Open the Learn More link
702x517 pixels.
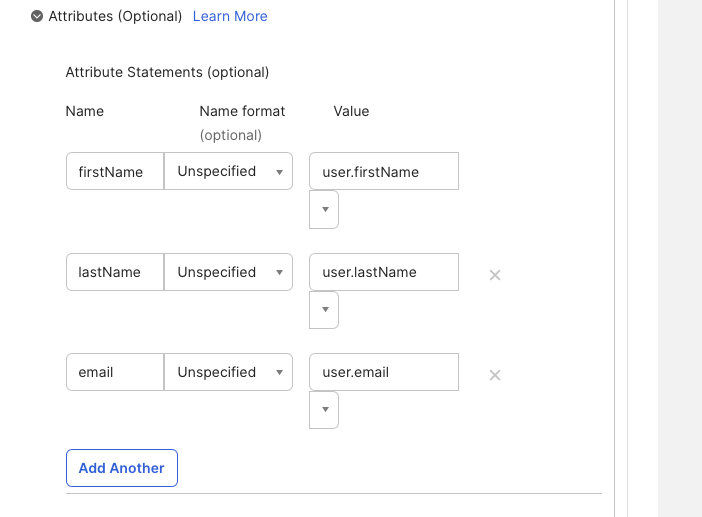[x=230, y=17]
